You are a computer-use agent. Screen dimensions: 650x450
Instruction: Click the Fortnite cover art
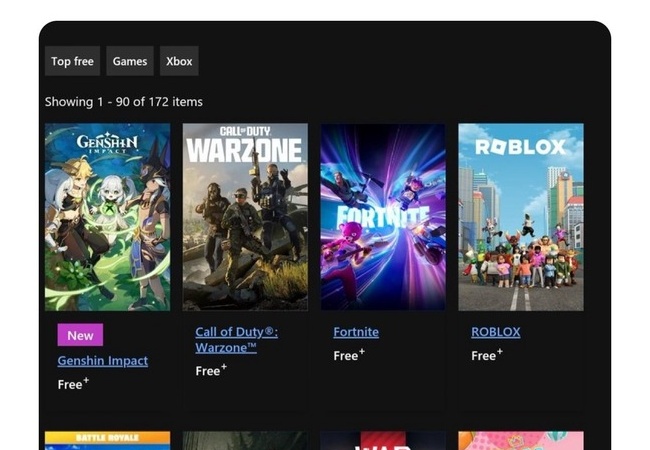383,217
